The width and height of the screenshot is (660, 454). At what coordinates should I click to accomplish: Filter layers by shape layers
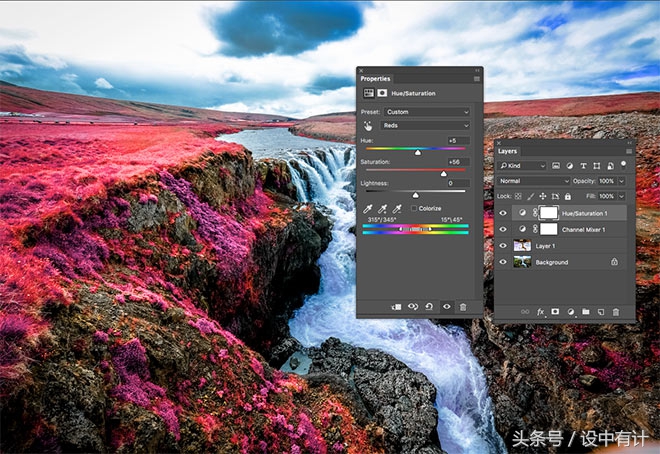tap(596, 166)
